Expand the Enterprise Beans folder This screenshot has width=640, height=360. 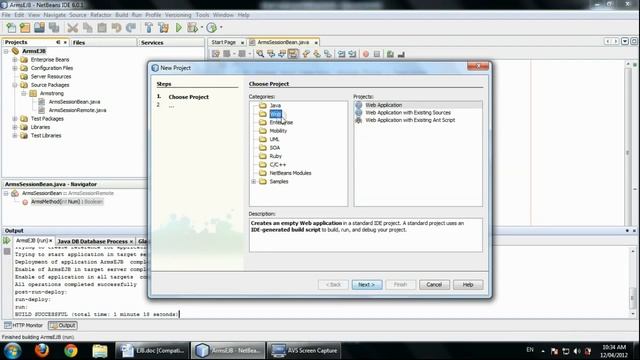click(x=15, y=60)
